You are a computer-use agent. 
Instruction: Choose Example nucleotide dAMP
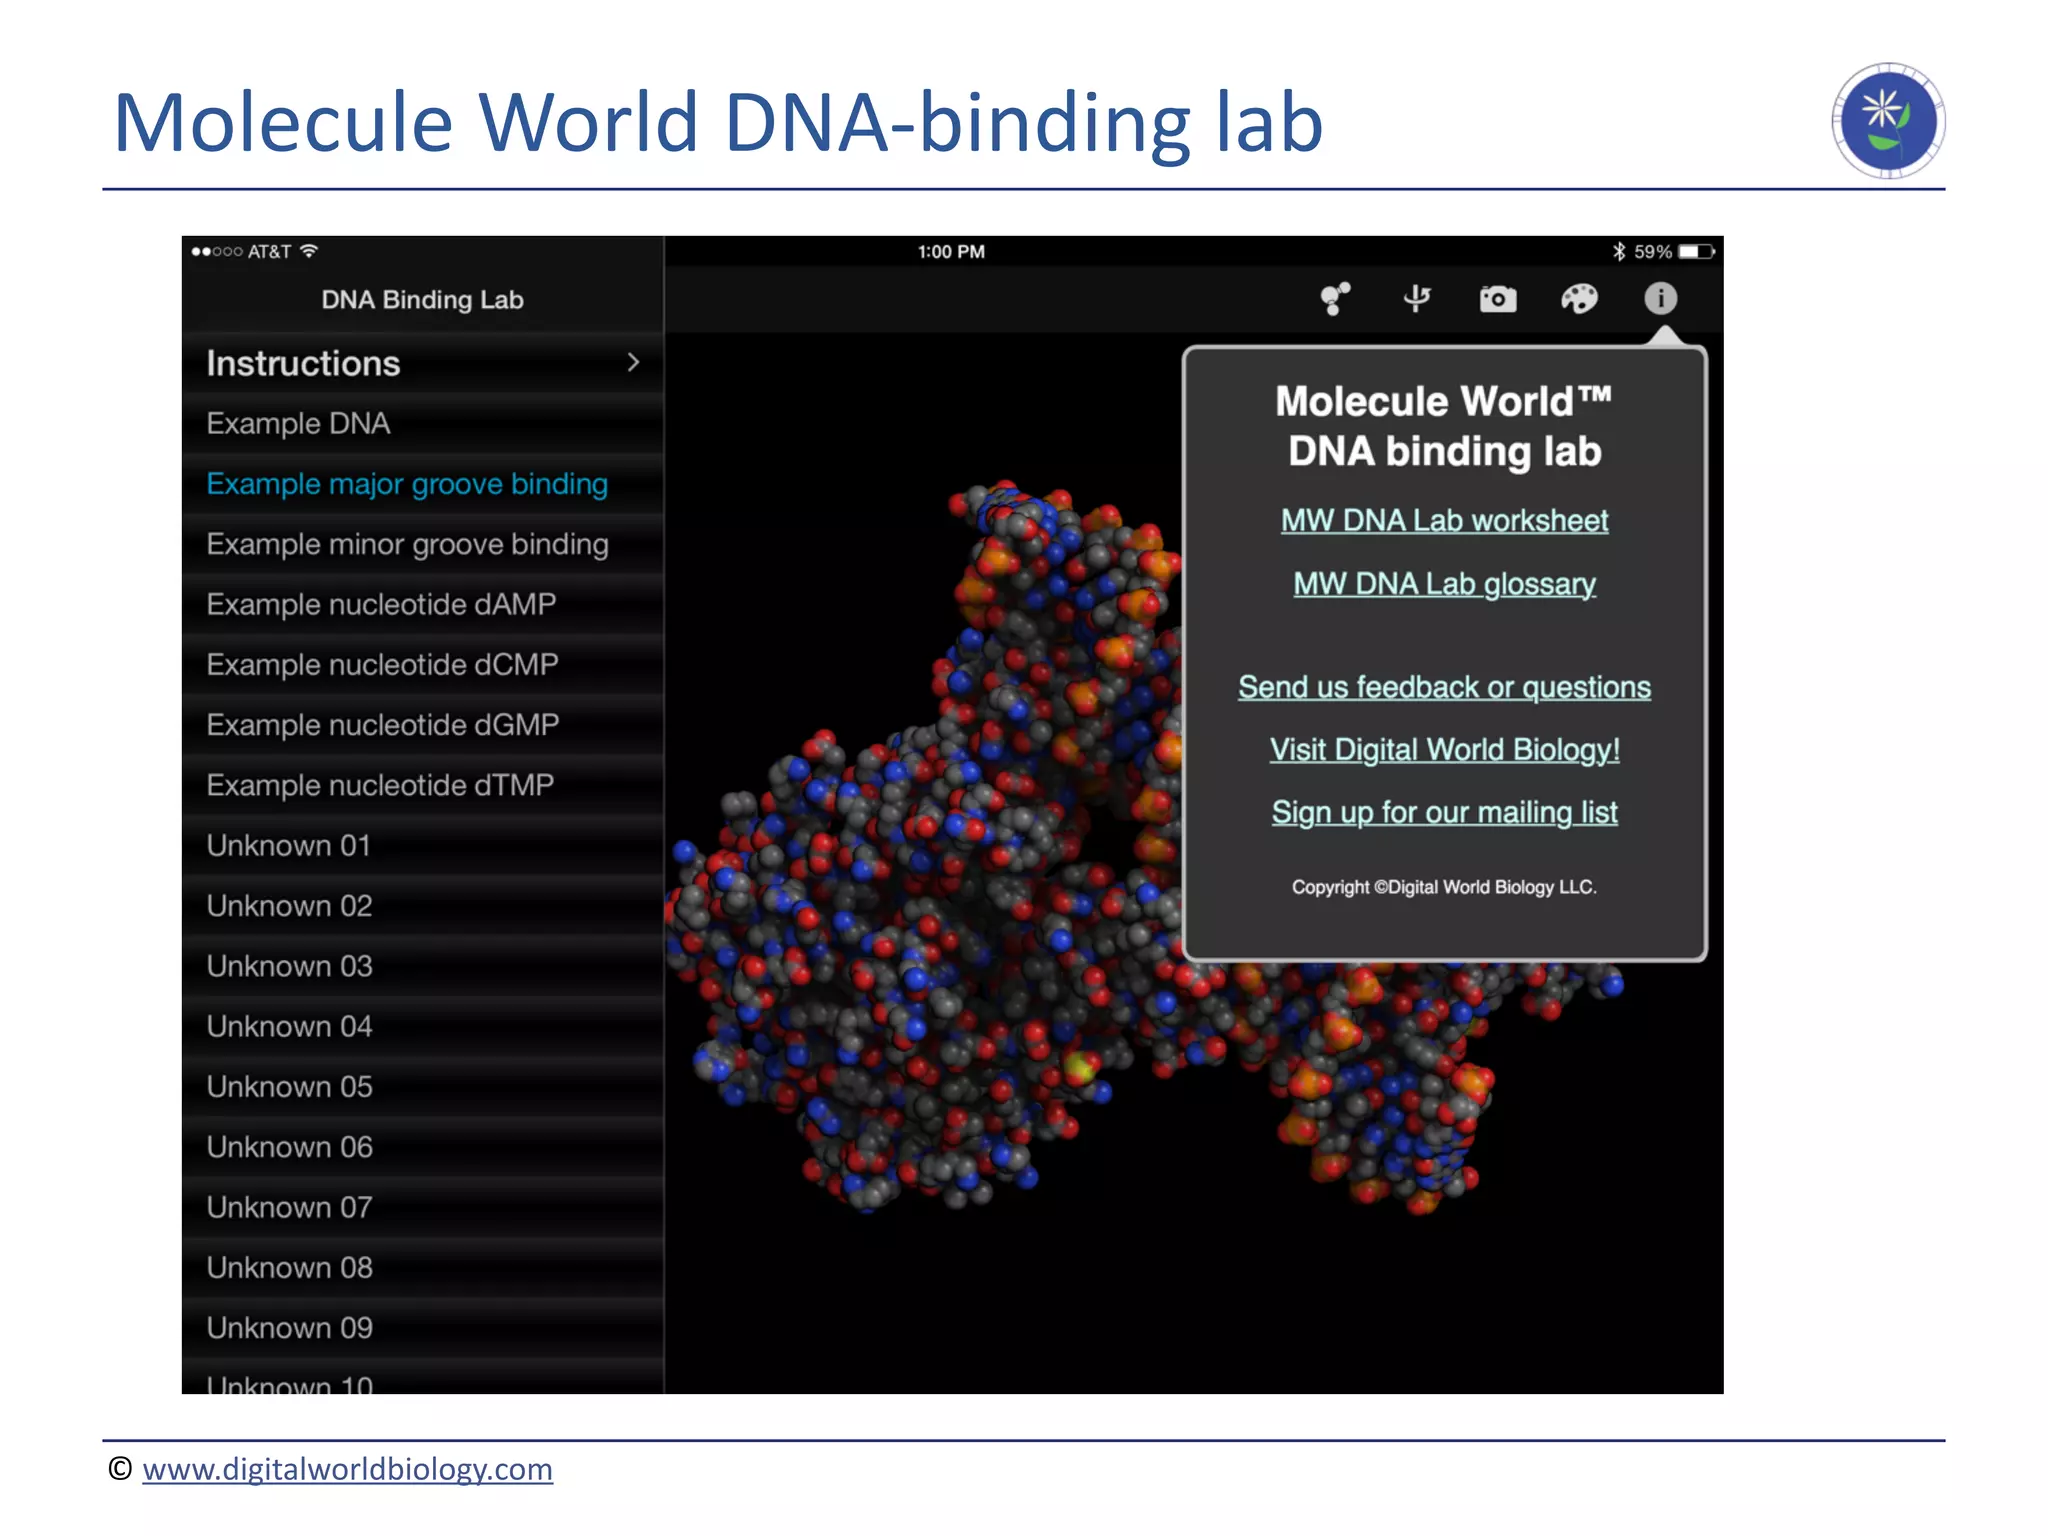(423, 604)
